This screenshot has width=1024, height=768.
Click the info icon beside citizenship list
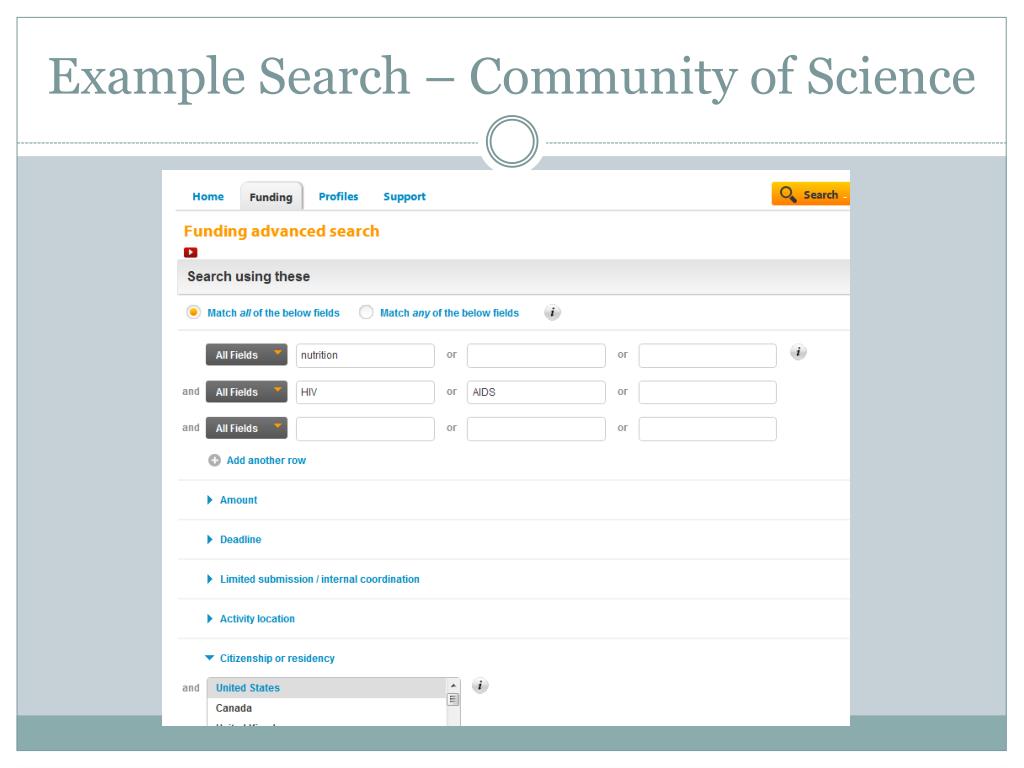click(480, 686)
